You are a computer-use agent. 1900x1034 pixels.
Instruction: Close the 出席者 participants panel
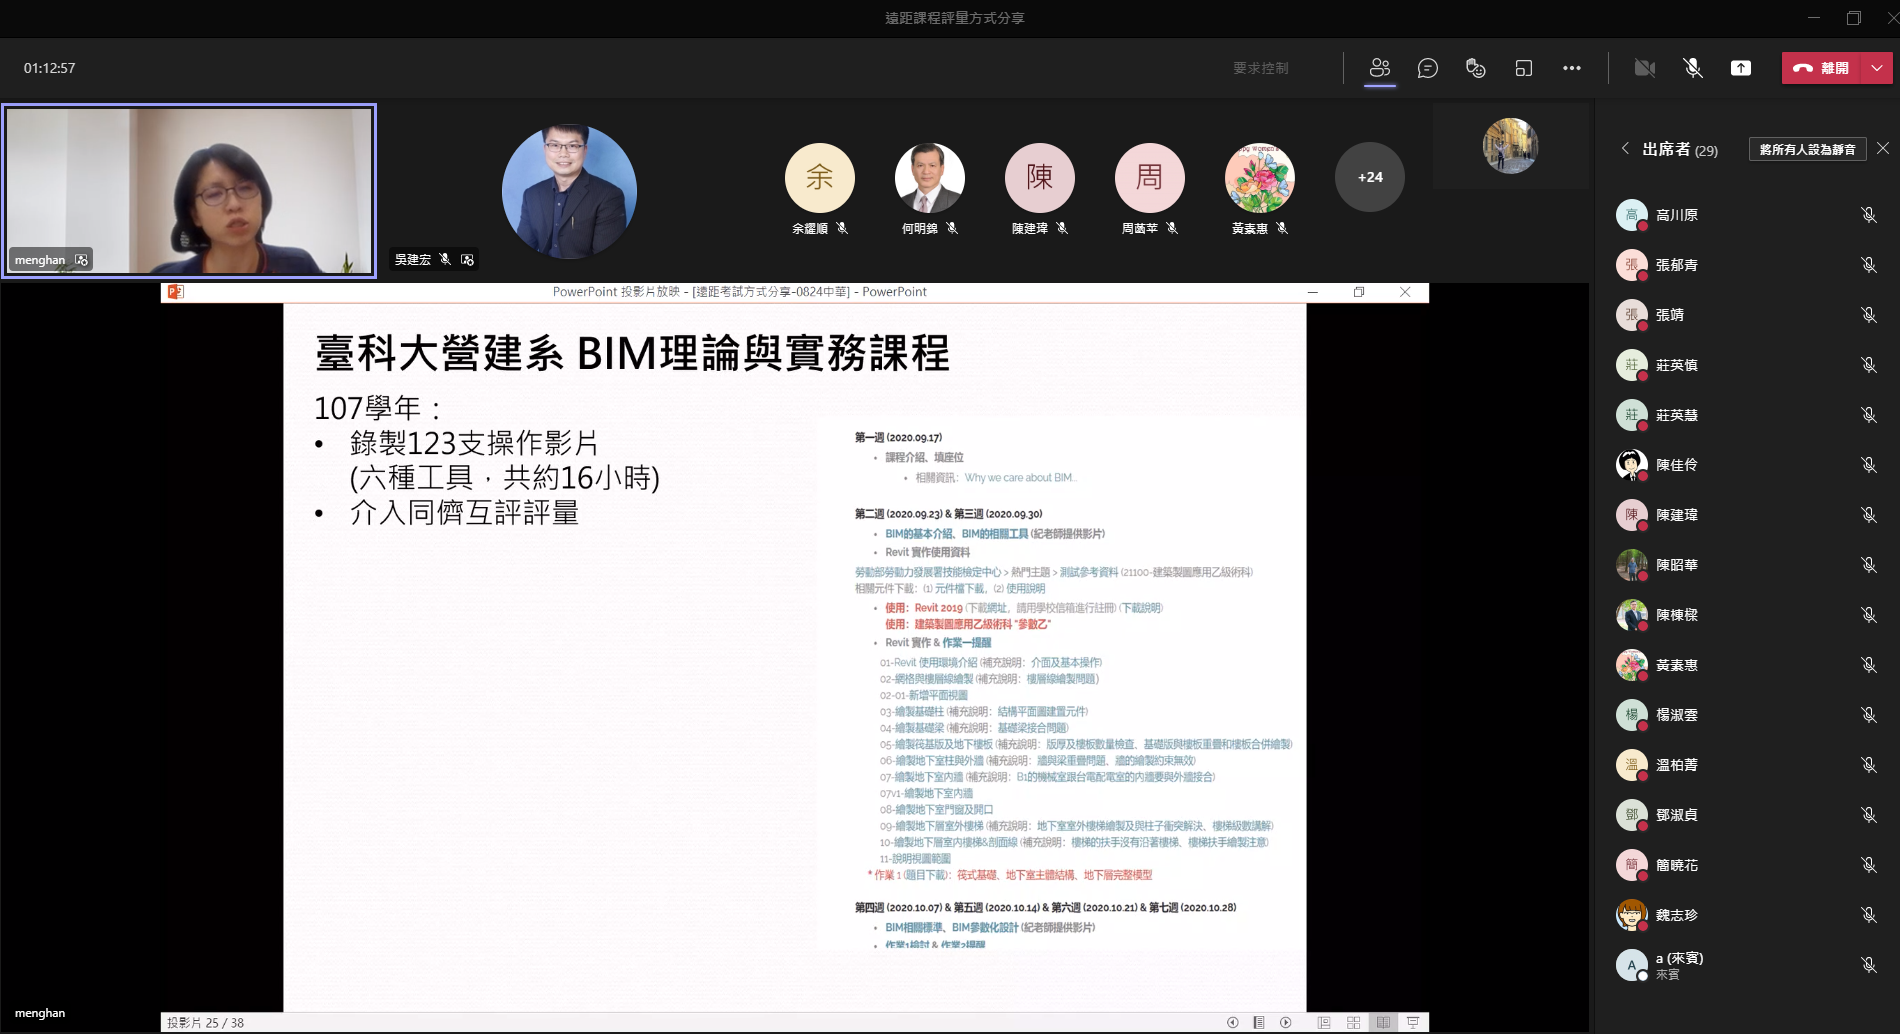(x=1883, y=148)
